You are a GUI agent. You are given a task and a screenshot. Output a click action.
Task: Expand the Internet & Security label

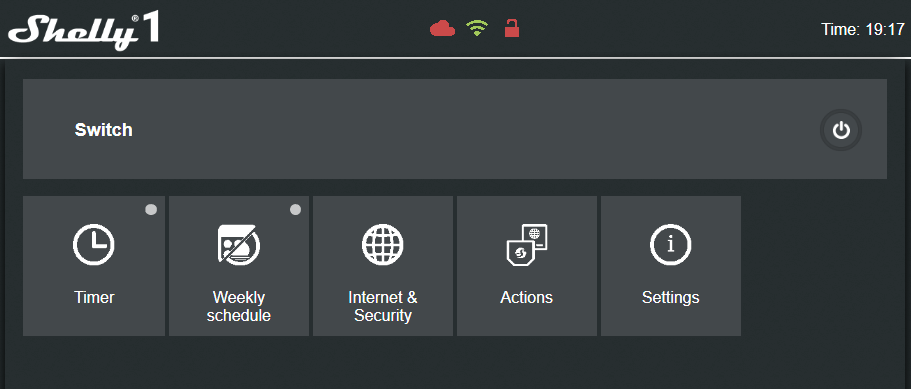pyautogui.click(x=383, y=307)
